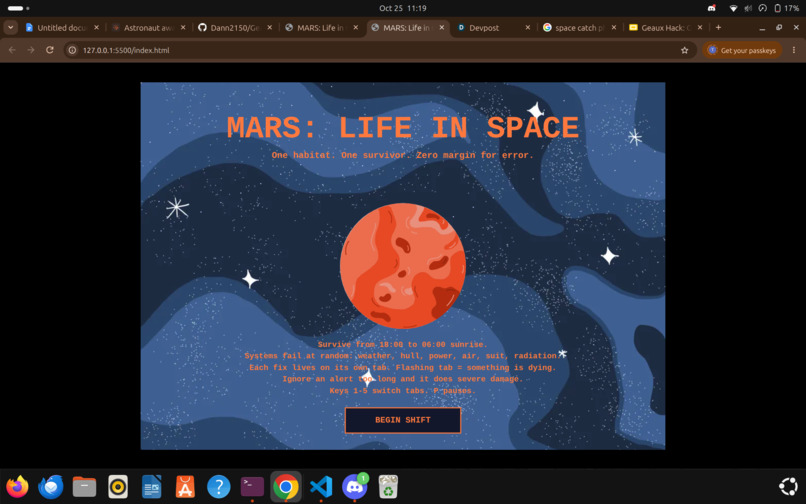The height and width of the screenshot is (504, 806).
Task: Click the 127.0.0.1:5500/index.html address bar
Action: tap(379, 50)
